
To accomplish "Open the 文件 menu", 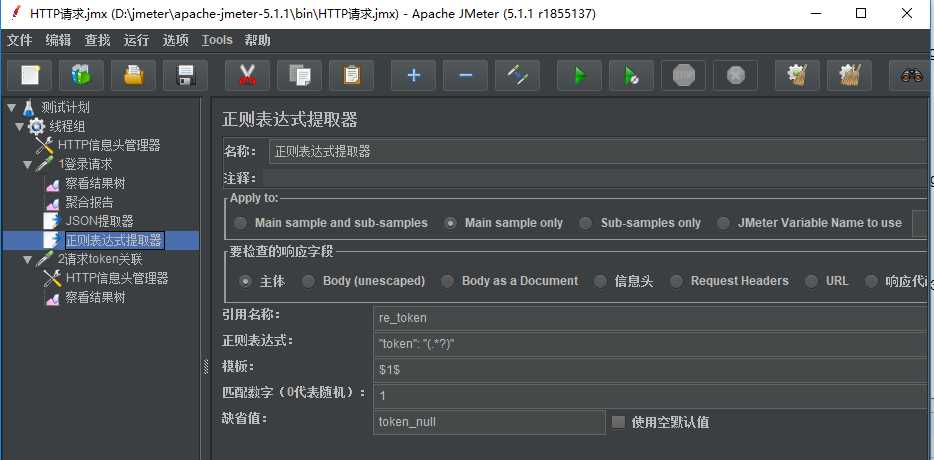I will (x=19, y=41).
